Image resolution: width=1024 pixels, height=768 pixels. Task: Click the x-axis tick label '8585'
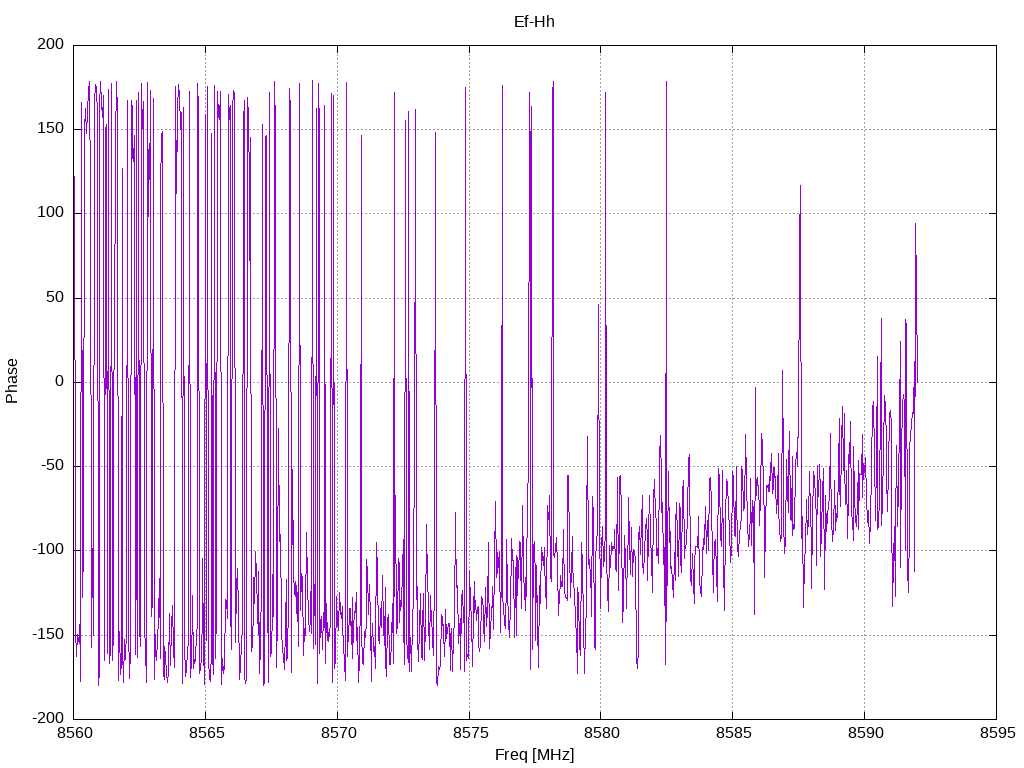pos(733,733)
